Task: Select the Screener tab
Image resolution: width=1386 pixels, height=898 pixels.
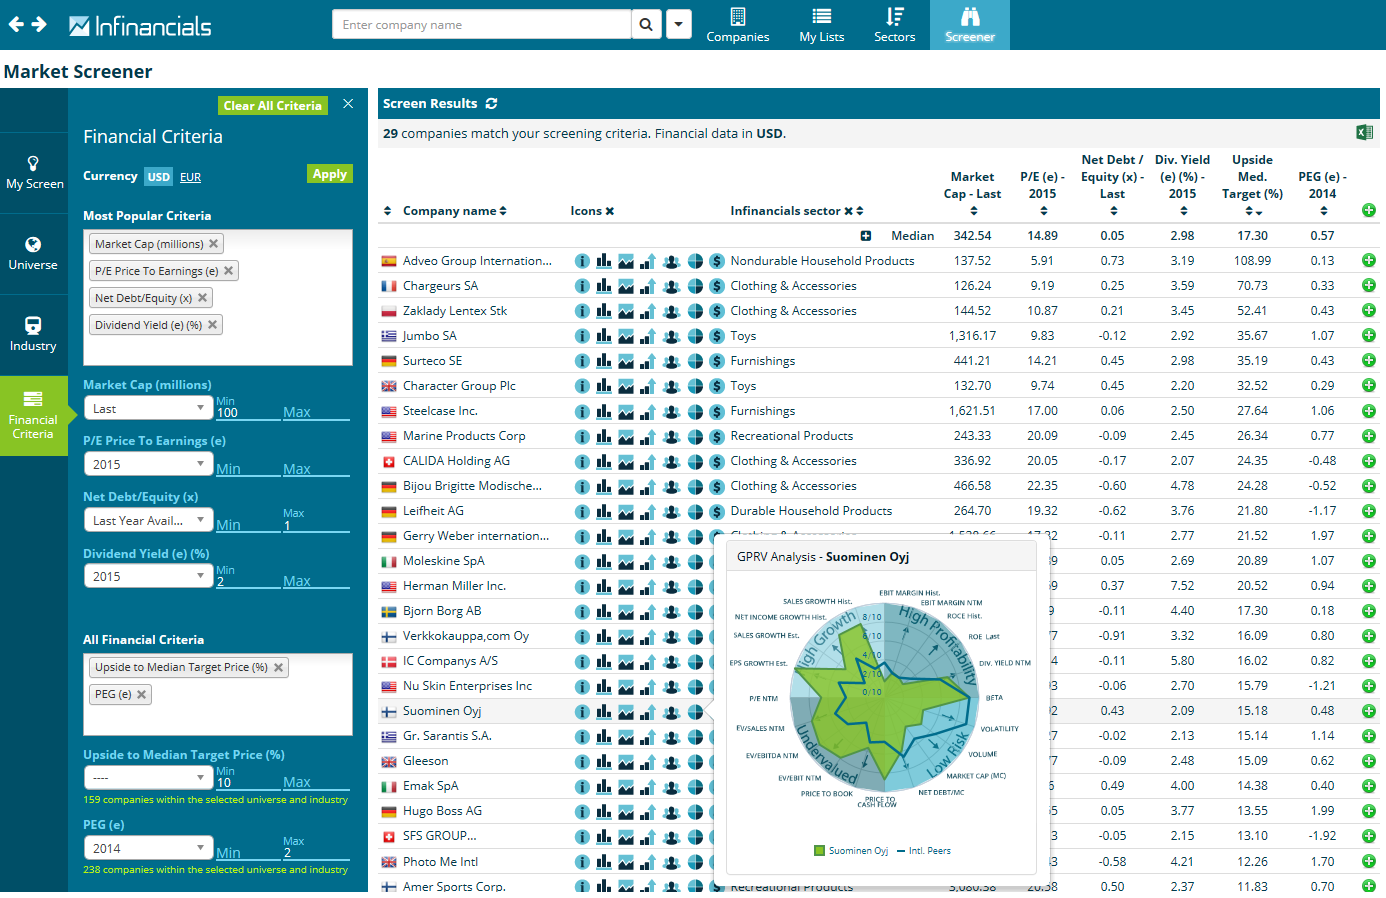Action: (970, 25)
